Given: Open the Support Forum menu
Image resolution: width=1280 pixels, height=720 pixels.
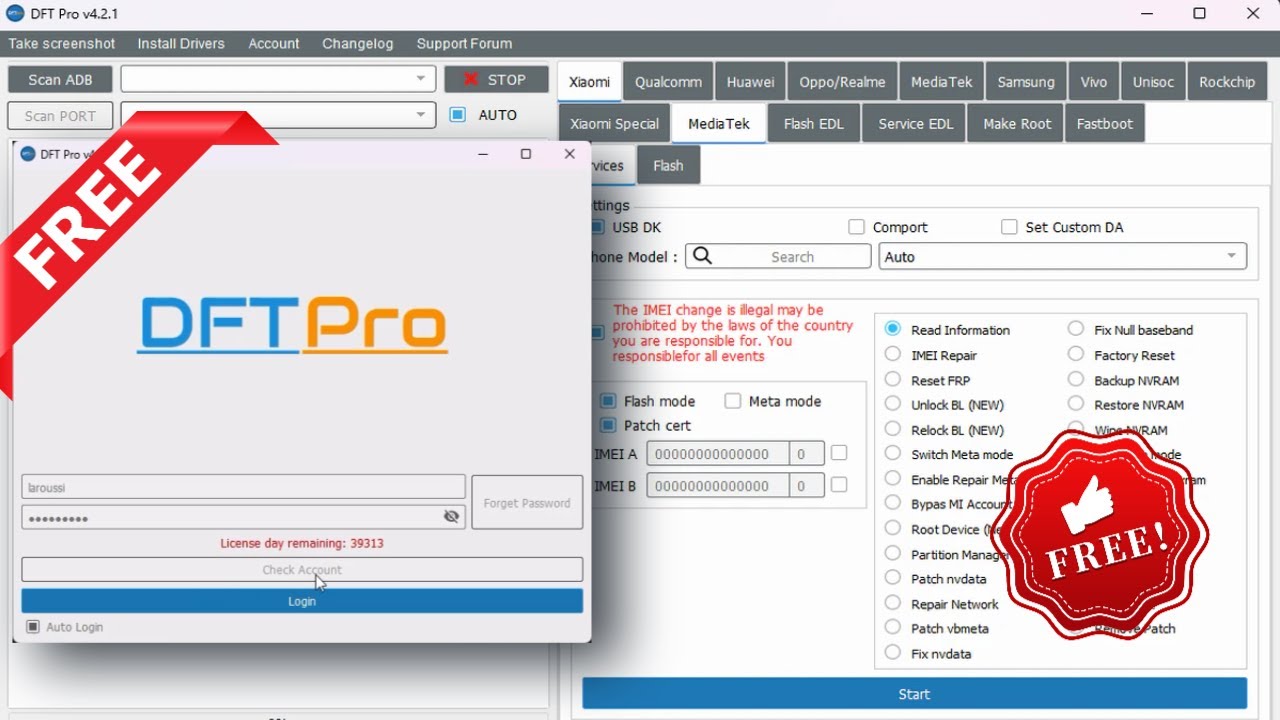Looking at the screenshot, I should (464, 44).
